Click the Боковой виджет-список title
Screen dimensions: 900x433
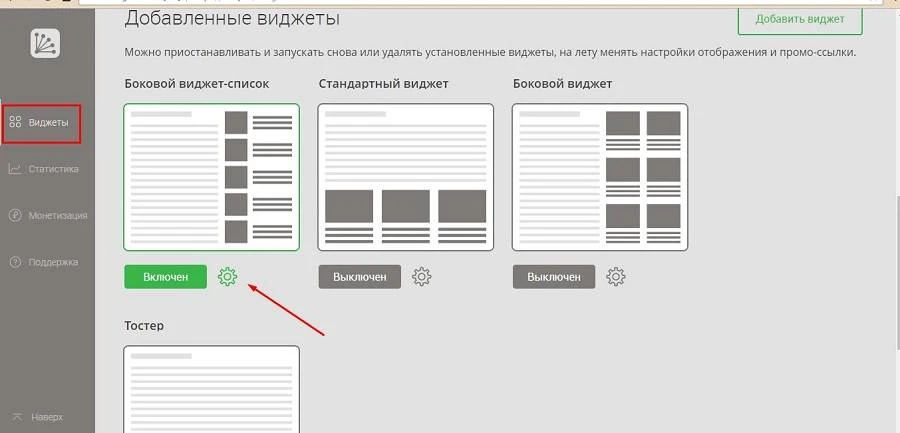coord(197,84)
